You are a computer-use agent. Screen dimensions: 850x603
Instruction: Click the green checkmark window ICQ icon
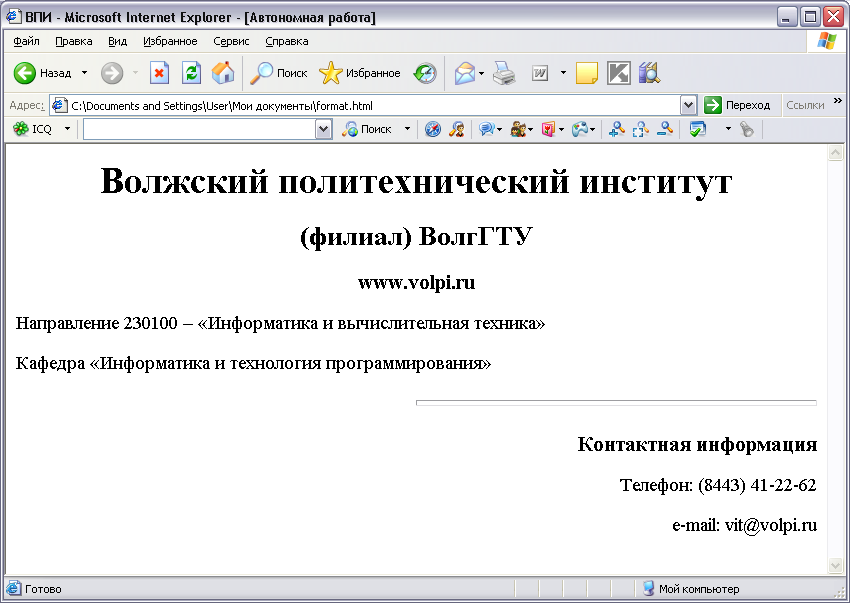click(x=697, y=129)
